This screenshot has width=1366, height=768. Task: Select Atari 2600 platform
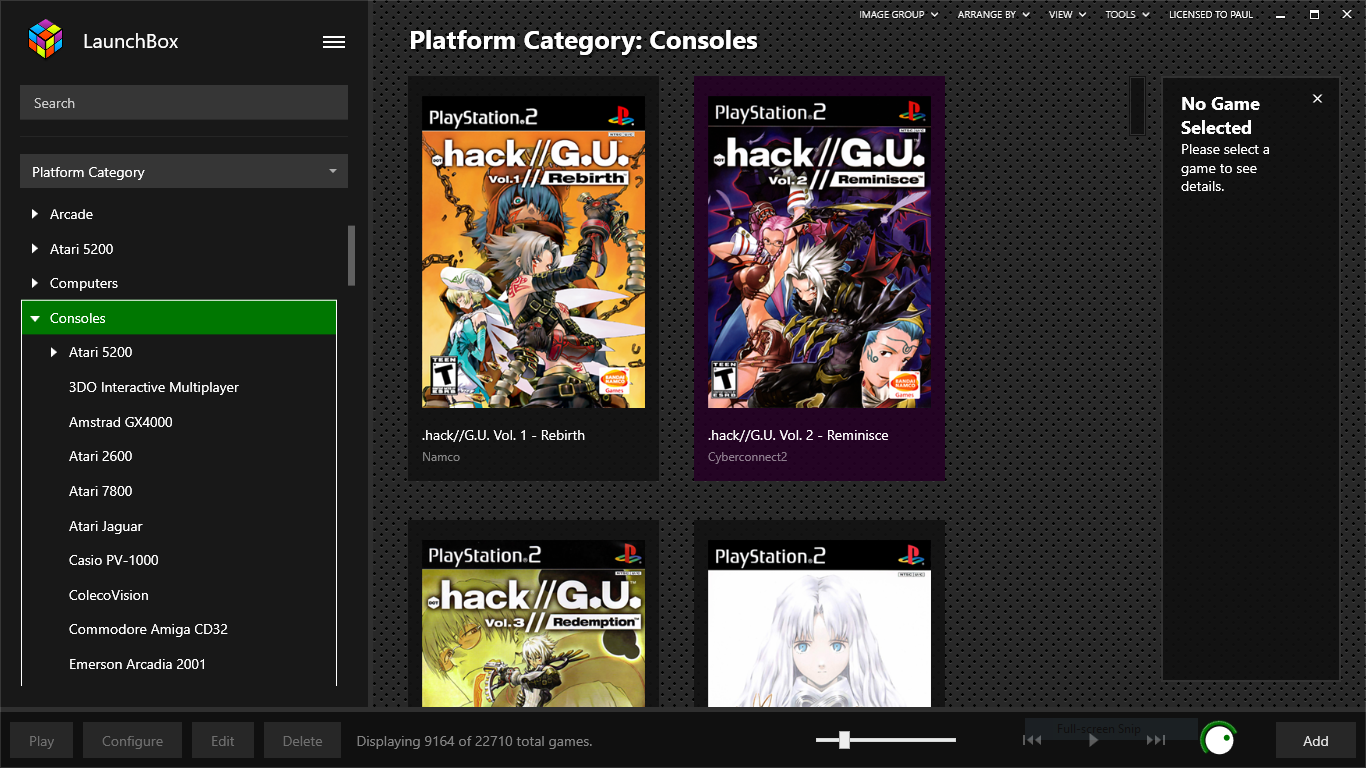(101, 456)
